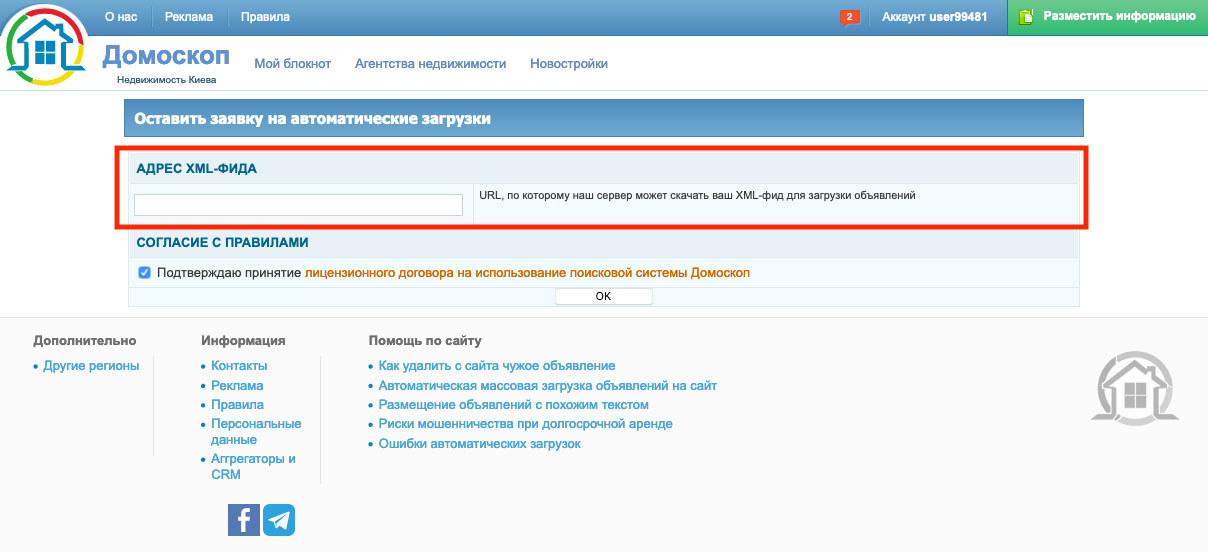
Task: Open the Правила footer link
Action: pyautogui.click(x=237, y=405)
